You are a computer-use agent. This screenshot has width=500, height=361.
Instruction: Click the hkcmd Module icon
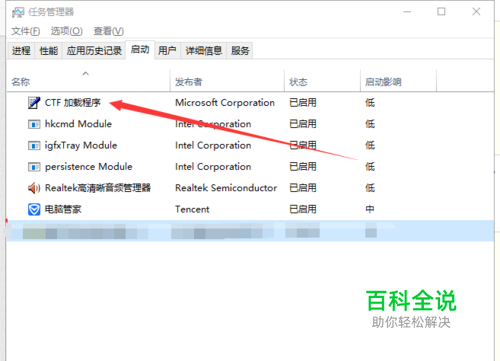tap(34, 124)
